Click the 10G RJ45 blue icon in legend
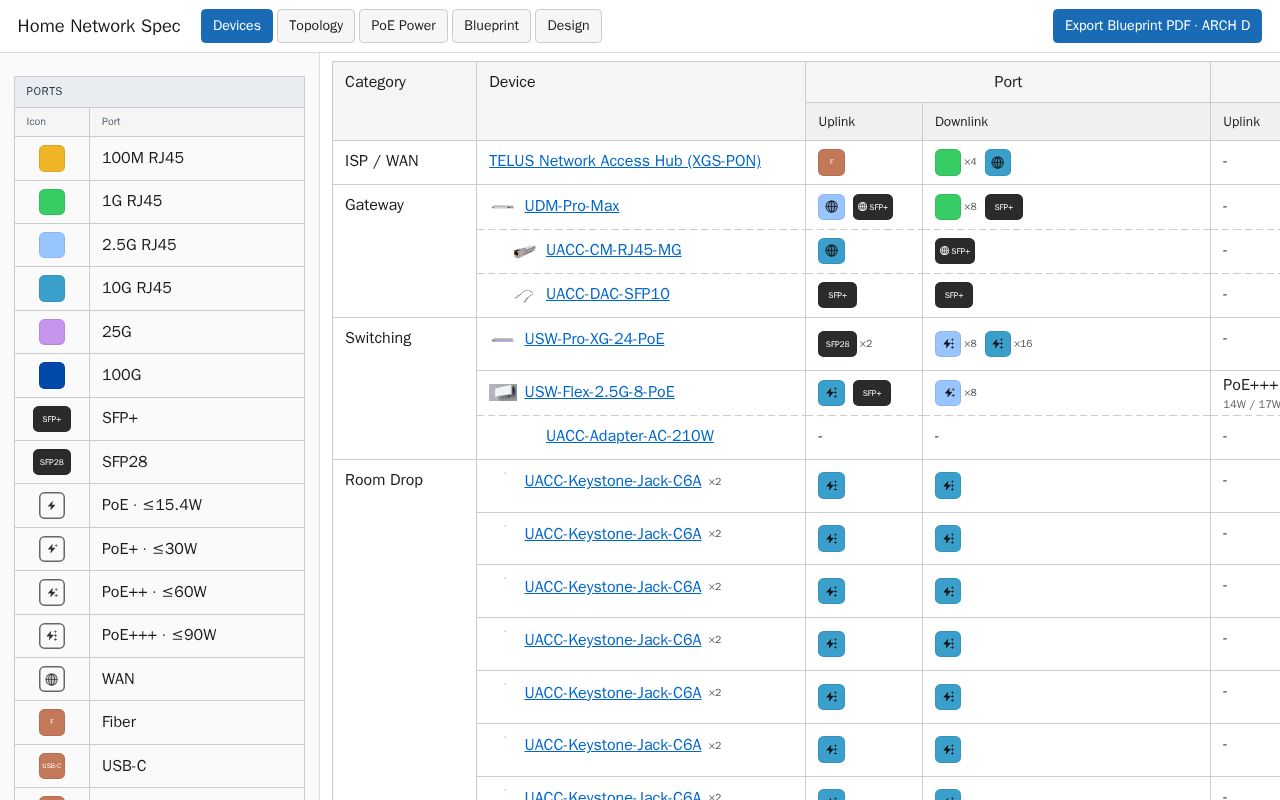The height and width of the screenshot is (800, 1280). pyautogui.click(x=52, y=288)
